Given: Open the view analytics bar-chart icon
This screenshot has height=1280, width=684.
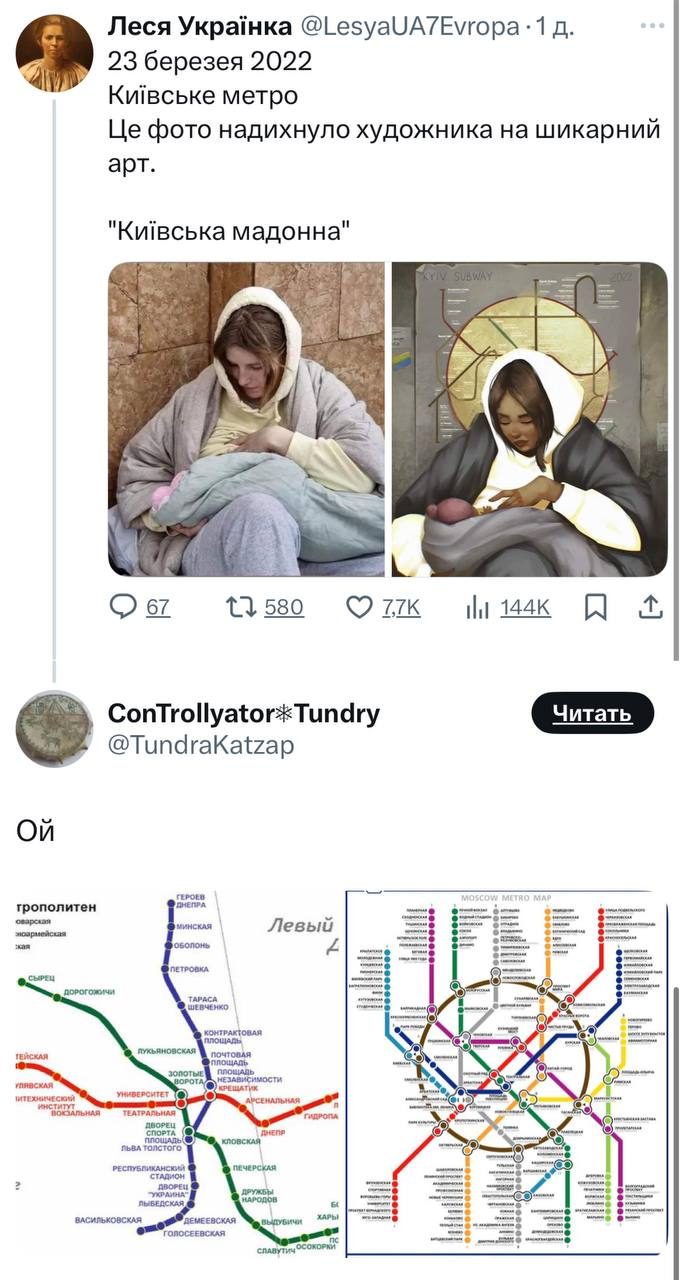Looking at the screenshot, I should (476, 607).
